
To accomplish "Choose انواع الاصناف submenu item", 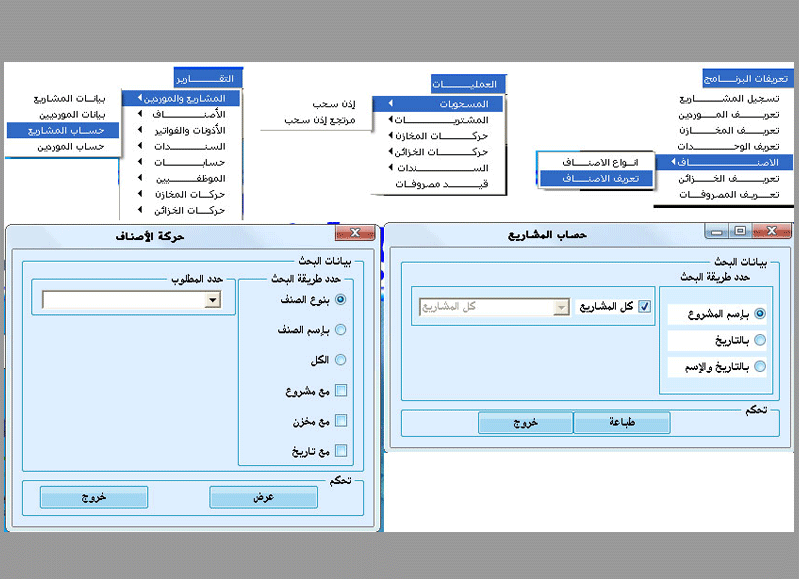I will pyautogui.click(x=596, y=163).
